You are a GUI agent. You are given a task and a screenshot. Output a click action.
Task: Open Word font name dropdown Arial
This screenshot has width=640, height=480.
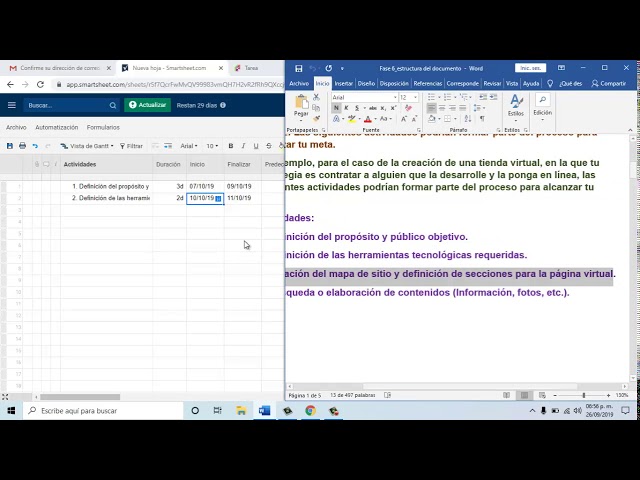pos(395,98)
